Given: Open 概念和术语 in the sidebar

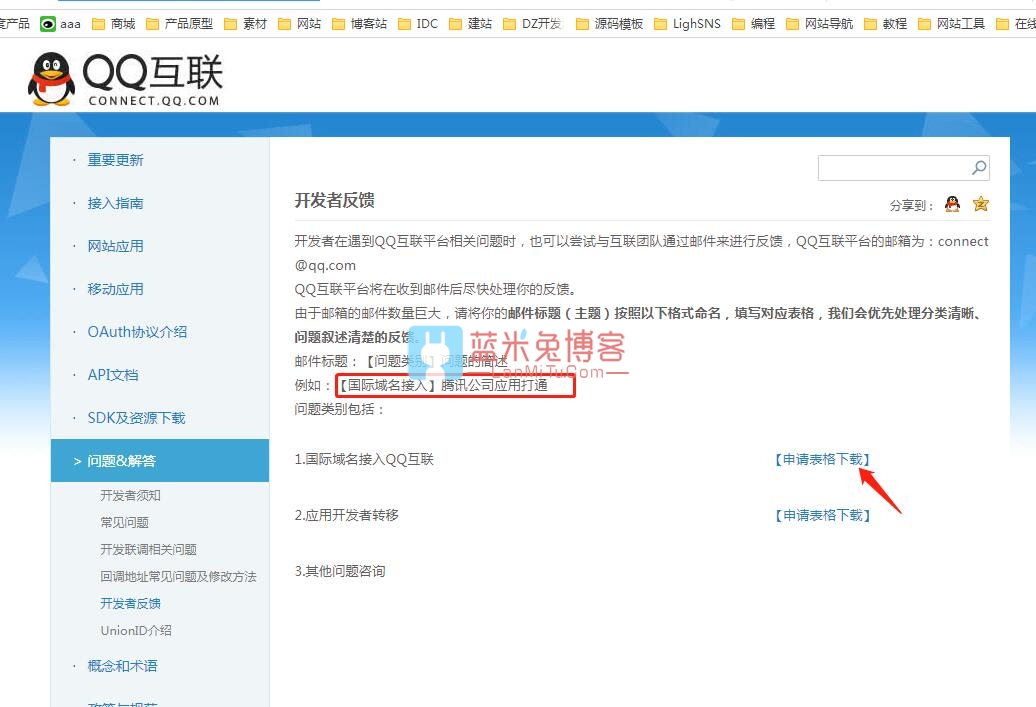Looking at the screenshot, I should [123, 665].
